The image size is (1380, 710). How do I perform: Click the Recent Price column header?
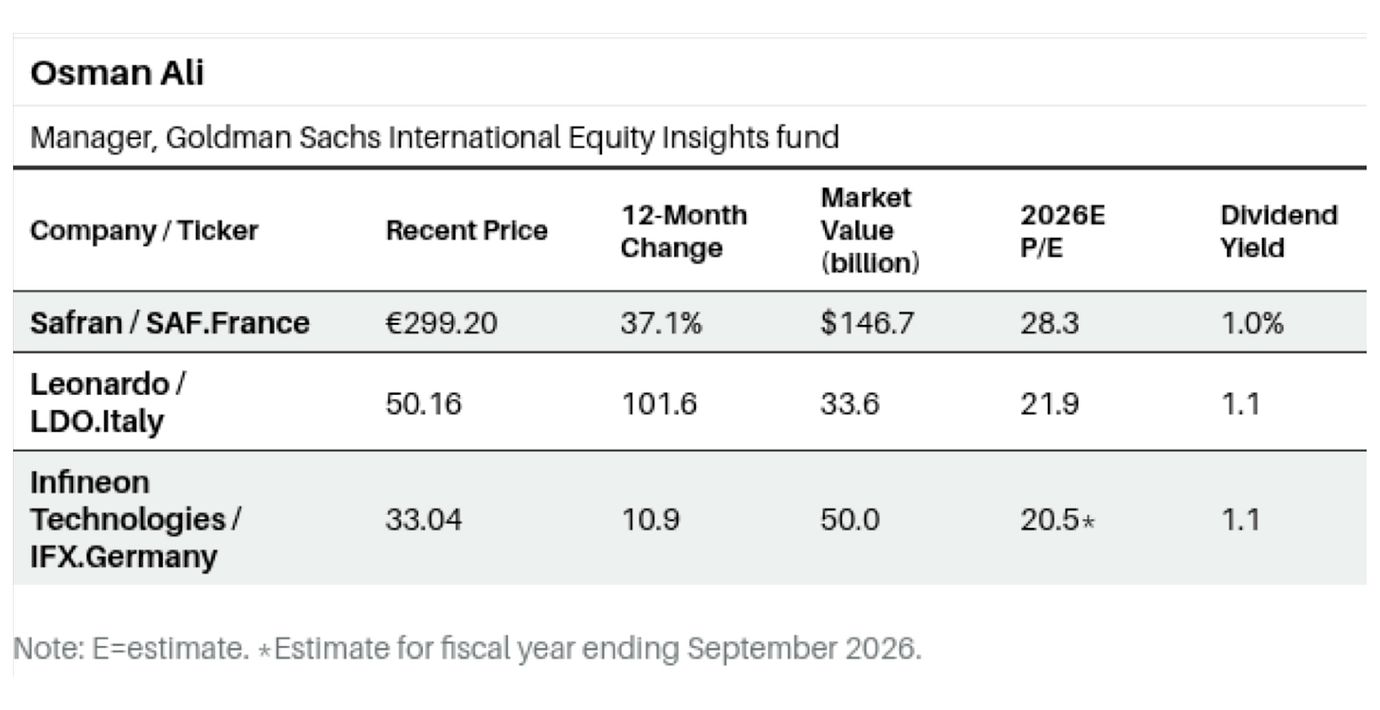[x=467, y=231]
